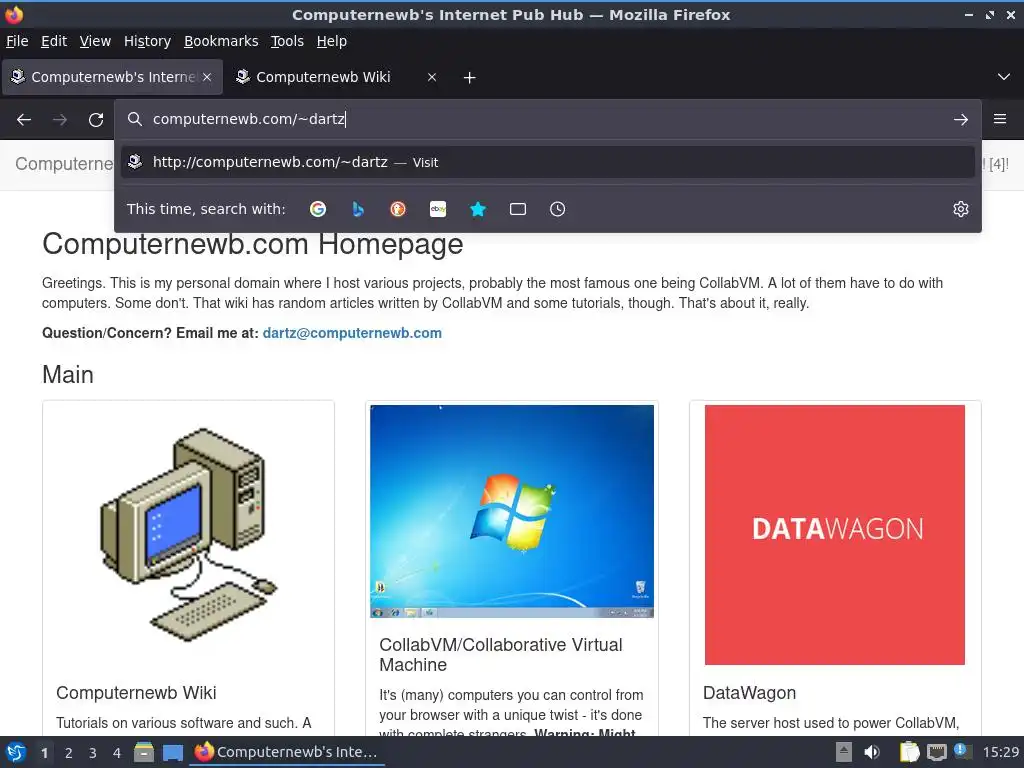Open the volume control in the system tray
The height and width of the screenshot is (768, 1024).
[872, 752]
